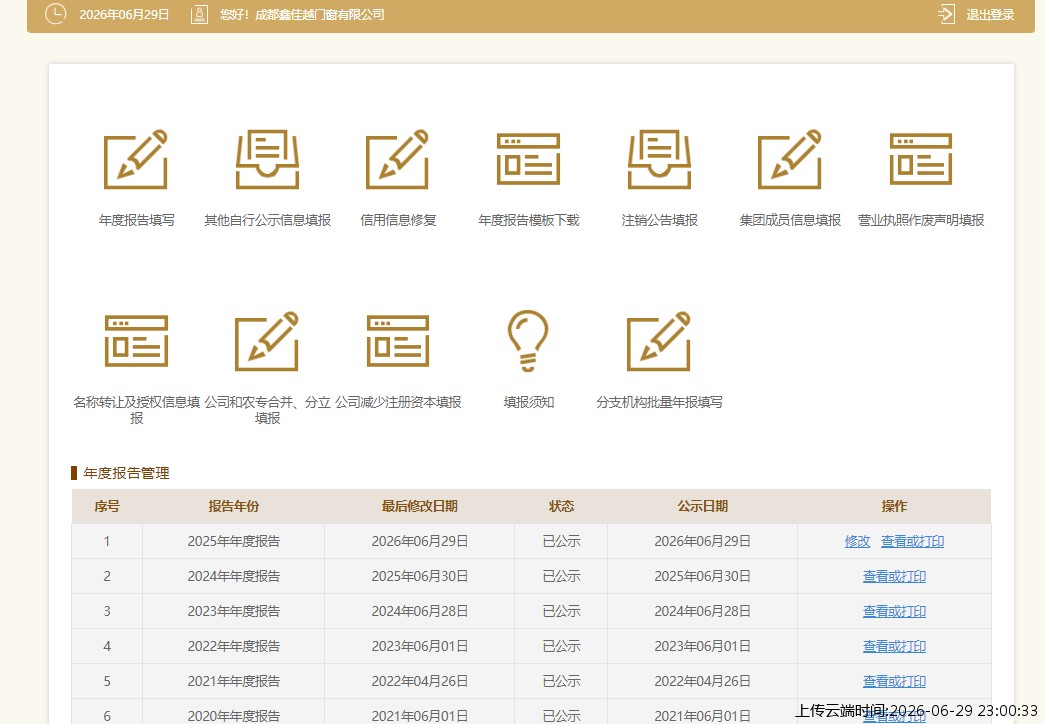Click the 公司减少注册资本填报 label
1045x724 pixels.
[398, 402]
